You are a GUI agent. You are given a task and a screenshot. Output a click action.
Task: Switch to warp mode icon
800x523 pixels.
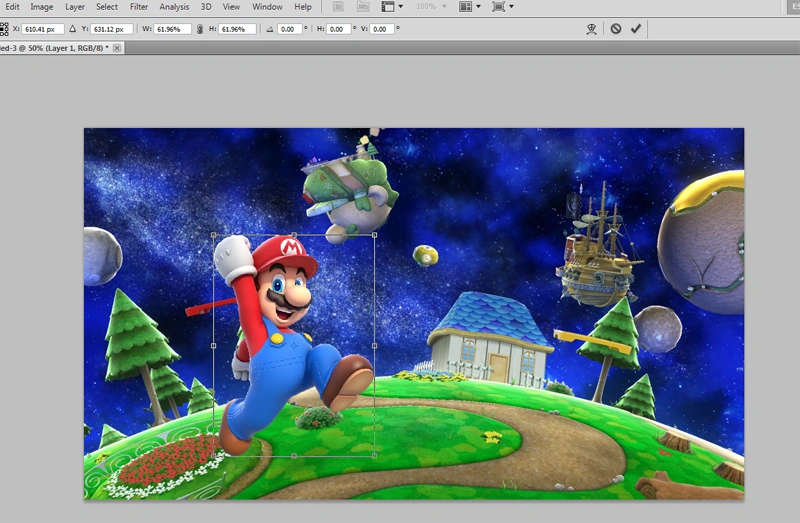[x=593, y=29]
